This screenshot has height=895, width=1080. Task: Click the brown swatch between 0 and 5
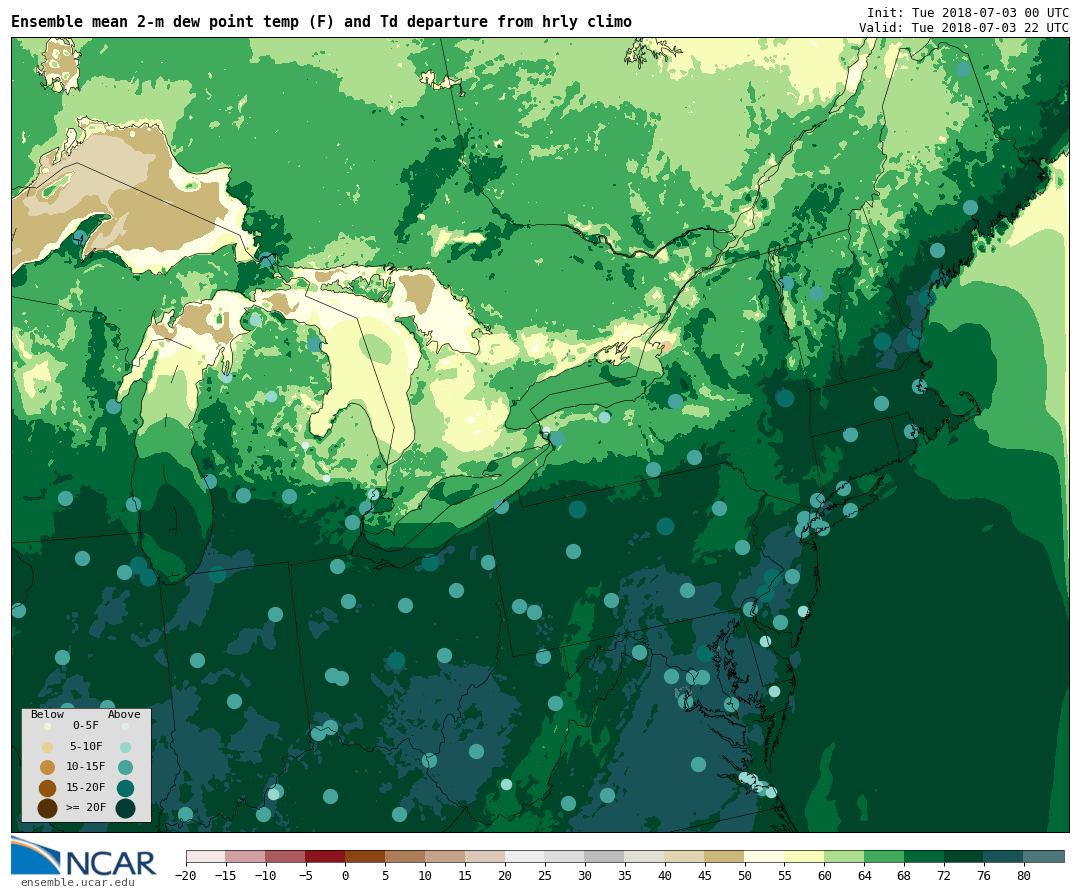pos(366,856)
